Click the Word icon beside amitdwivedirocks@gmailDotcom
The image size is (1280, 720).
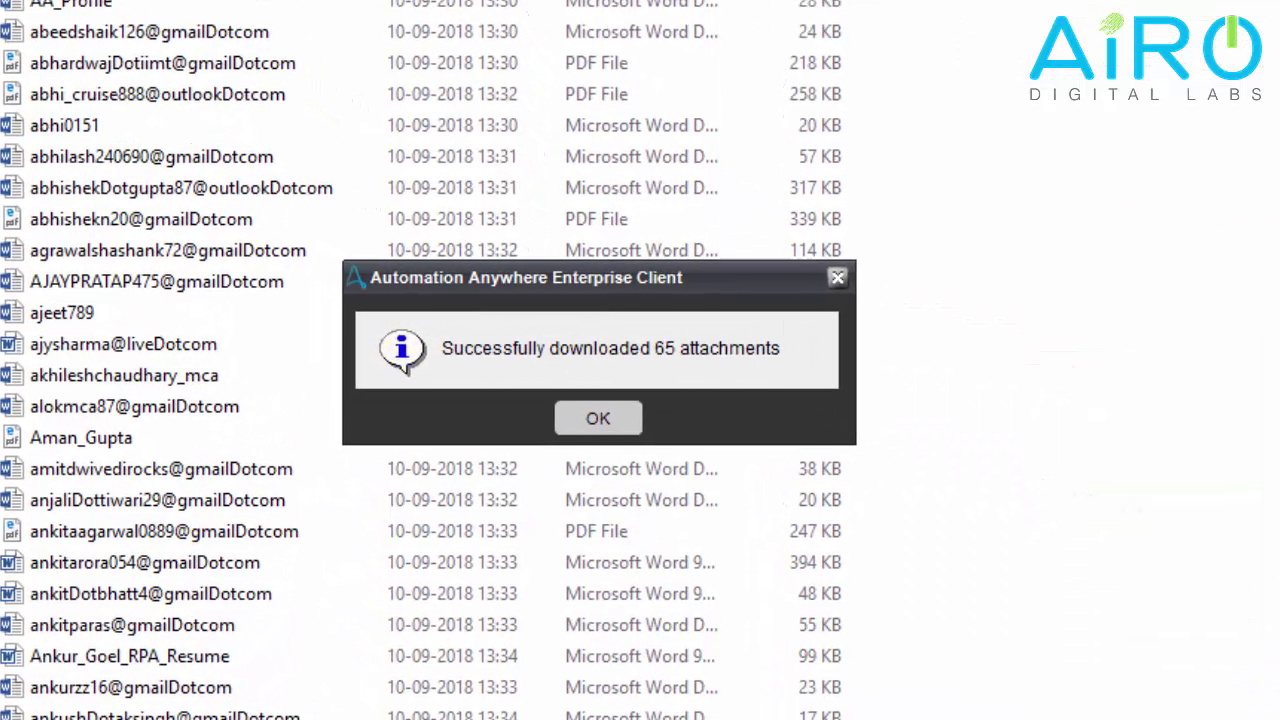11,469
